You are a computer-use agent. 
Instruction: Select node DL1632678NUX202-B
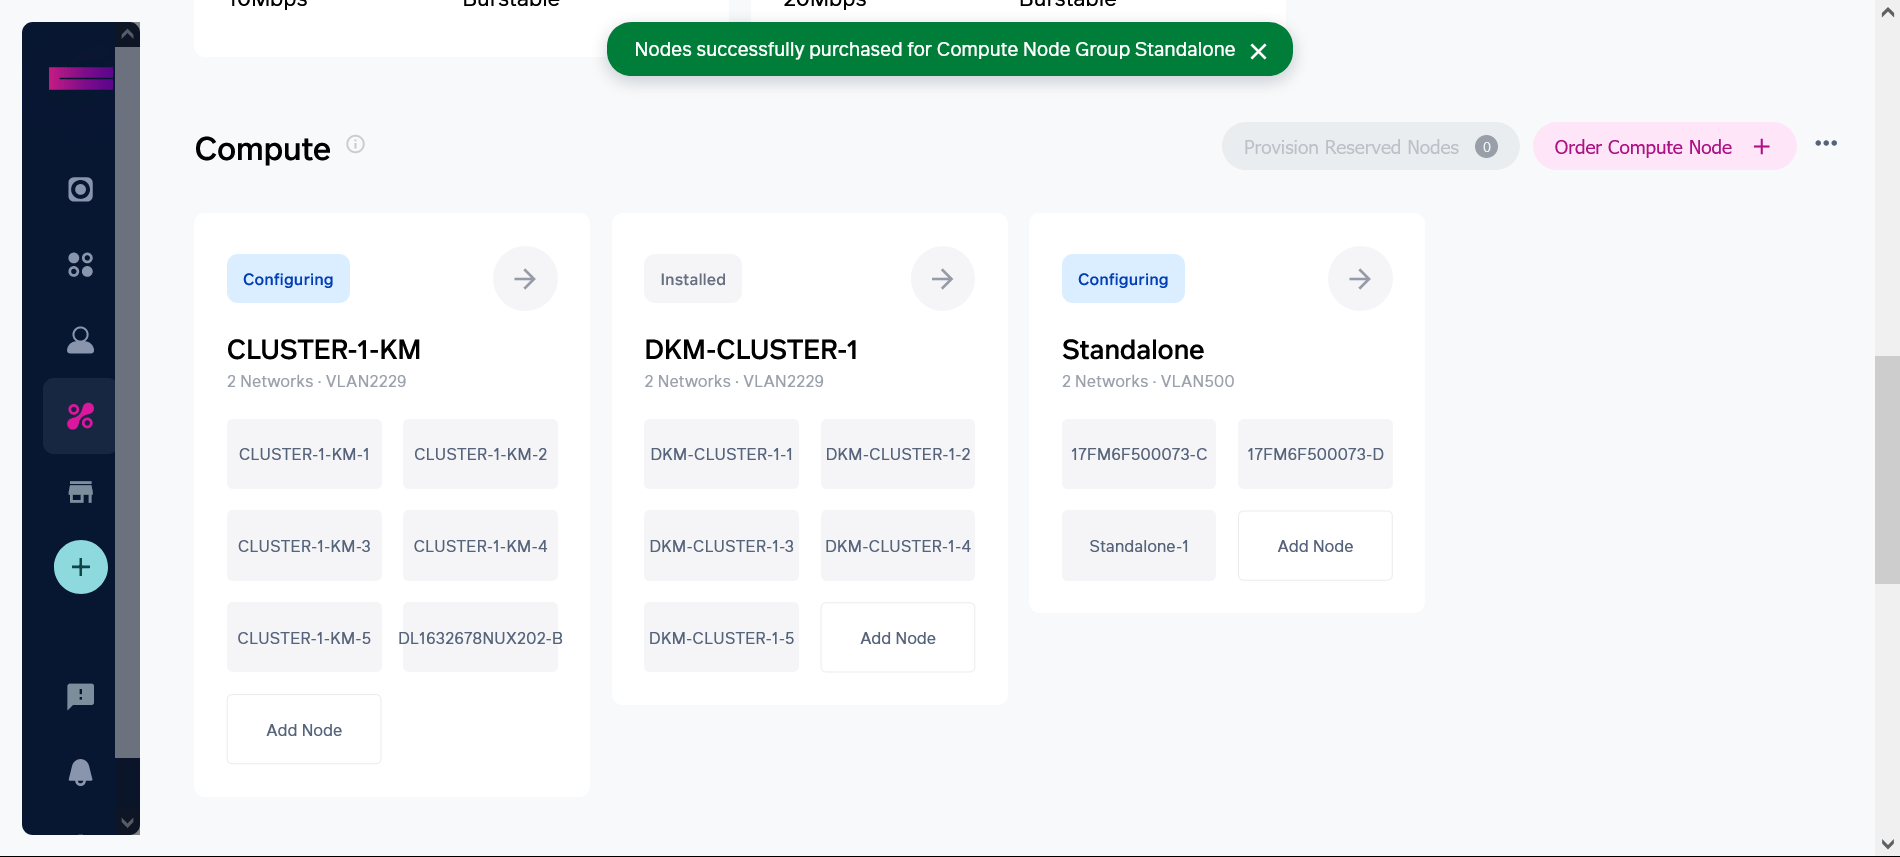coord(480,638)
